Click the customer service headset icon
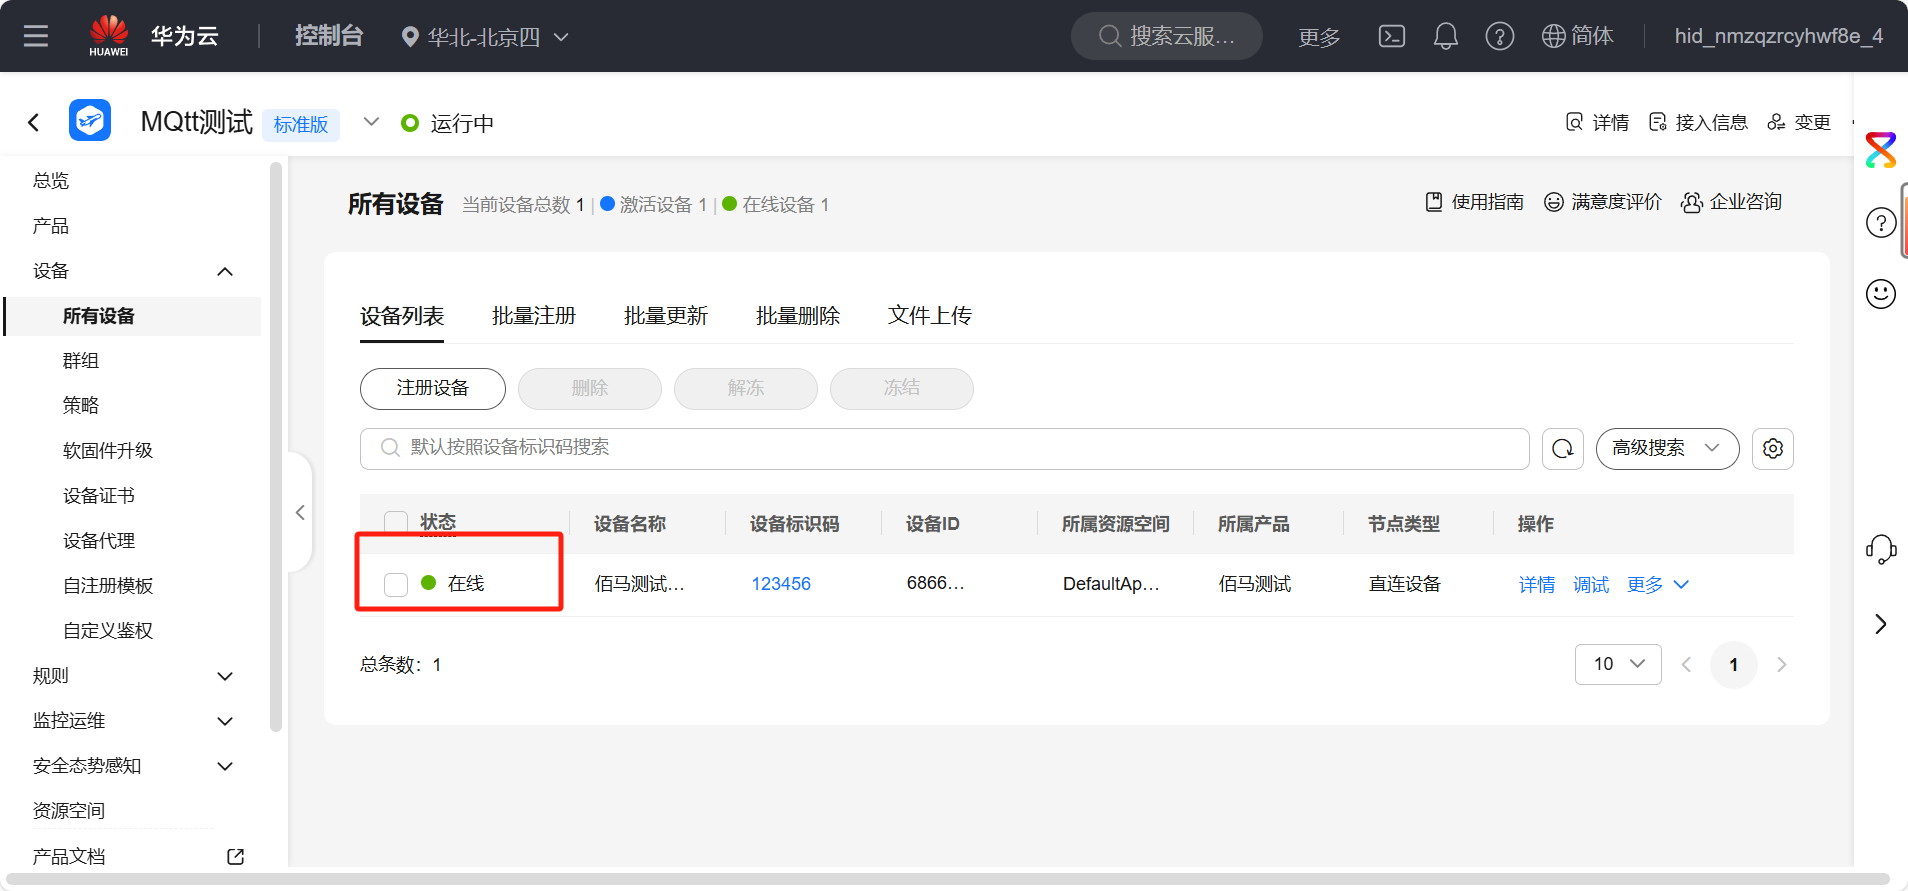This screenshot has width=1908, height=891. tap(1880, 549)
